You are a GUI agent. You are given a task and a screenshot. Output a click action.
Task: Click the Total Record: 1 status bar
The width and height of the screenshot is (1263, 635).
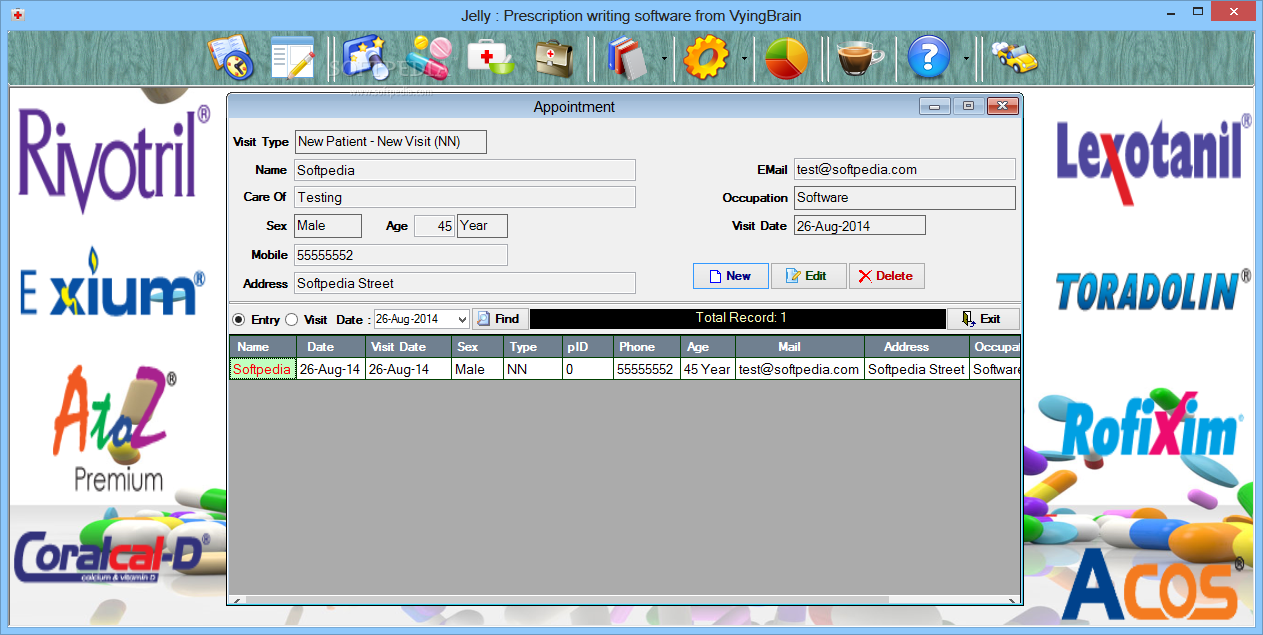738,318
